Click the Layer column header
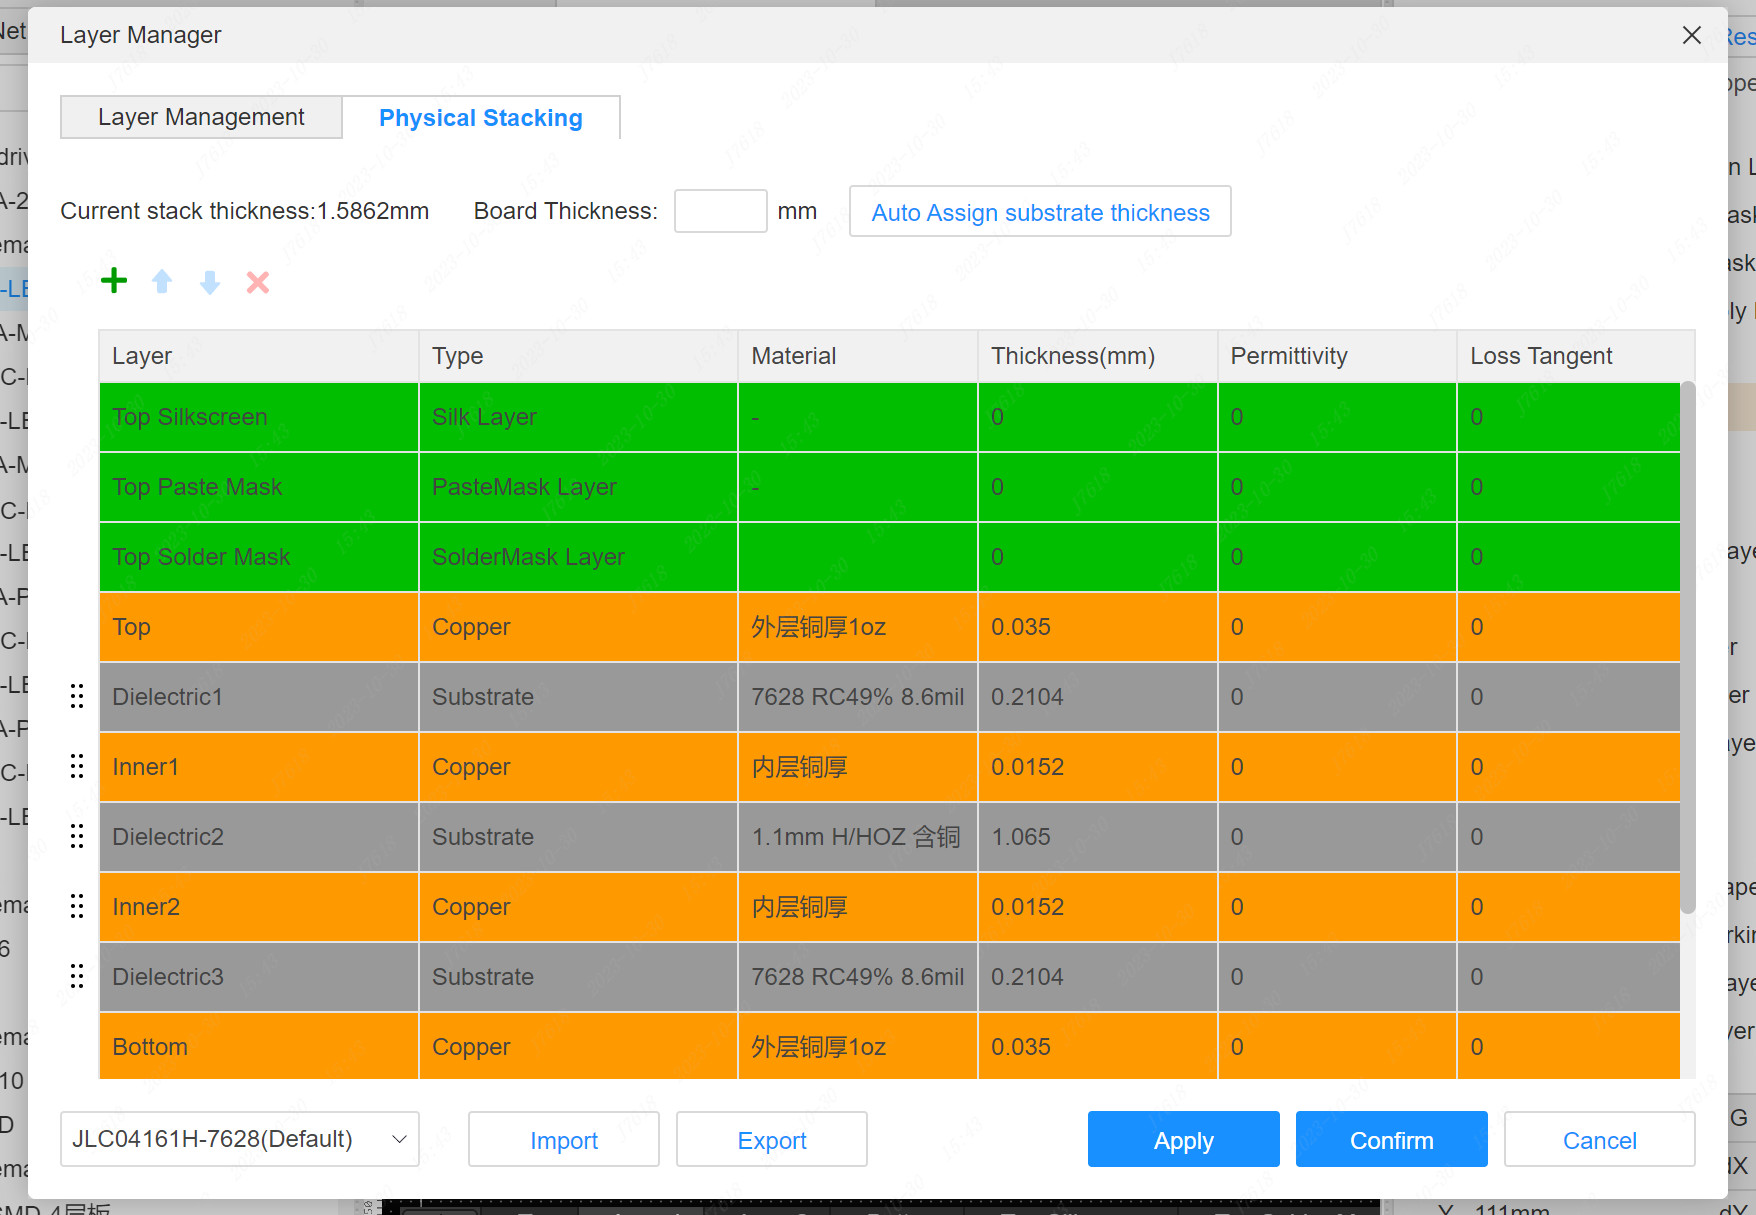The image size is (1756, 1215). pyautogui.click(x=259, y=356)
